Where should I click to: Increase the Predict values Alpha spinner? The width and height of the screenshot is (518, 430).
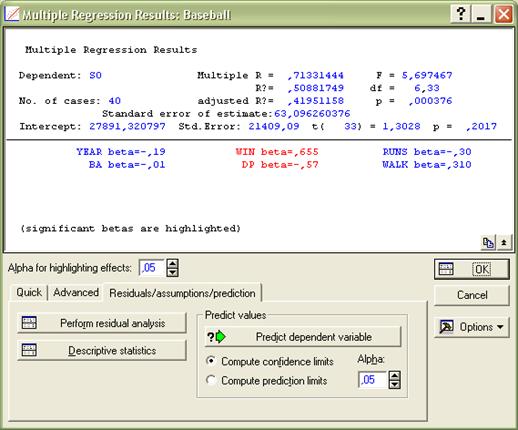click(x=395, y=376)
